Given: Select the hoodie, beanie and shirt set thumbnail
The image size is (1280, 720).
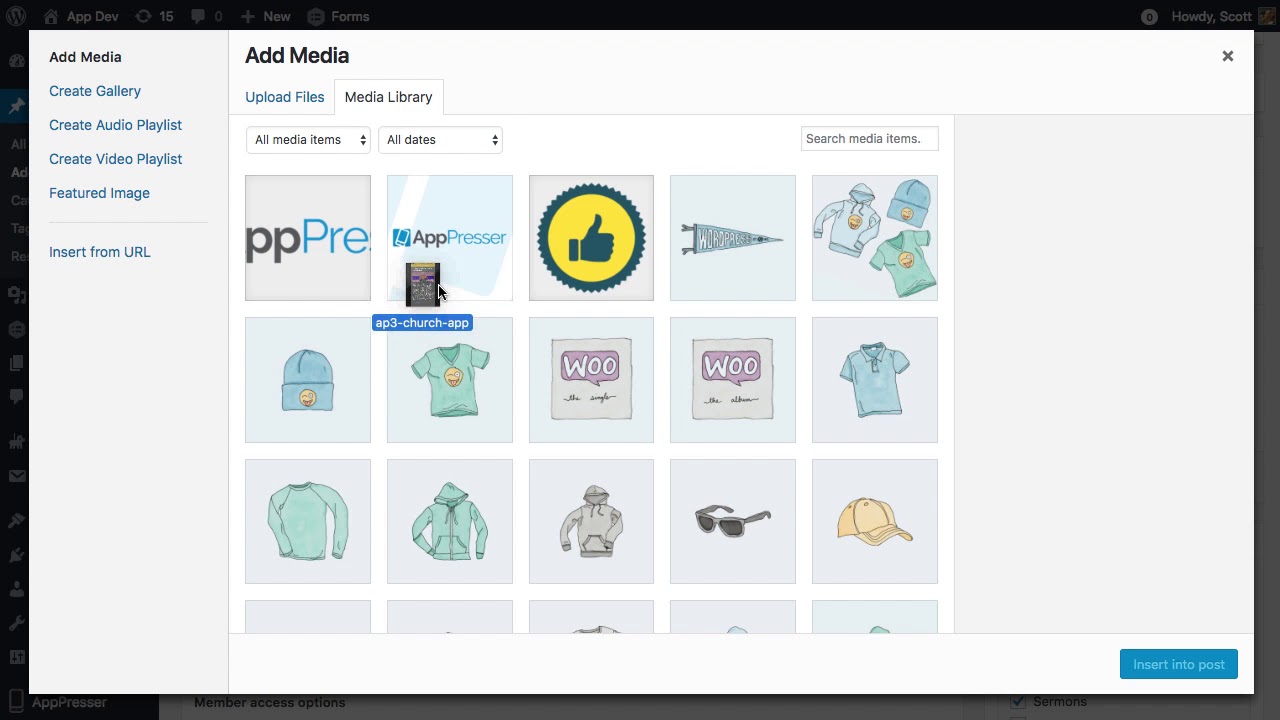Looking at the screenshot, I should pyautogui.click(x=875, y=238).
